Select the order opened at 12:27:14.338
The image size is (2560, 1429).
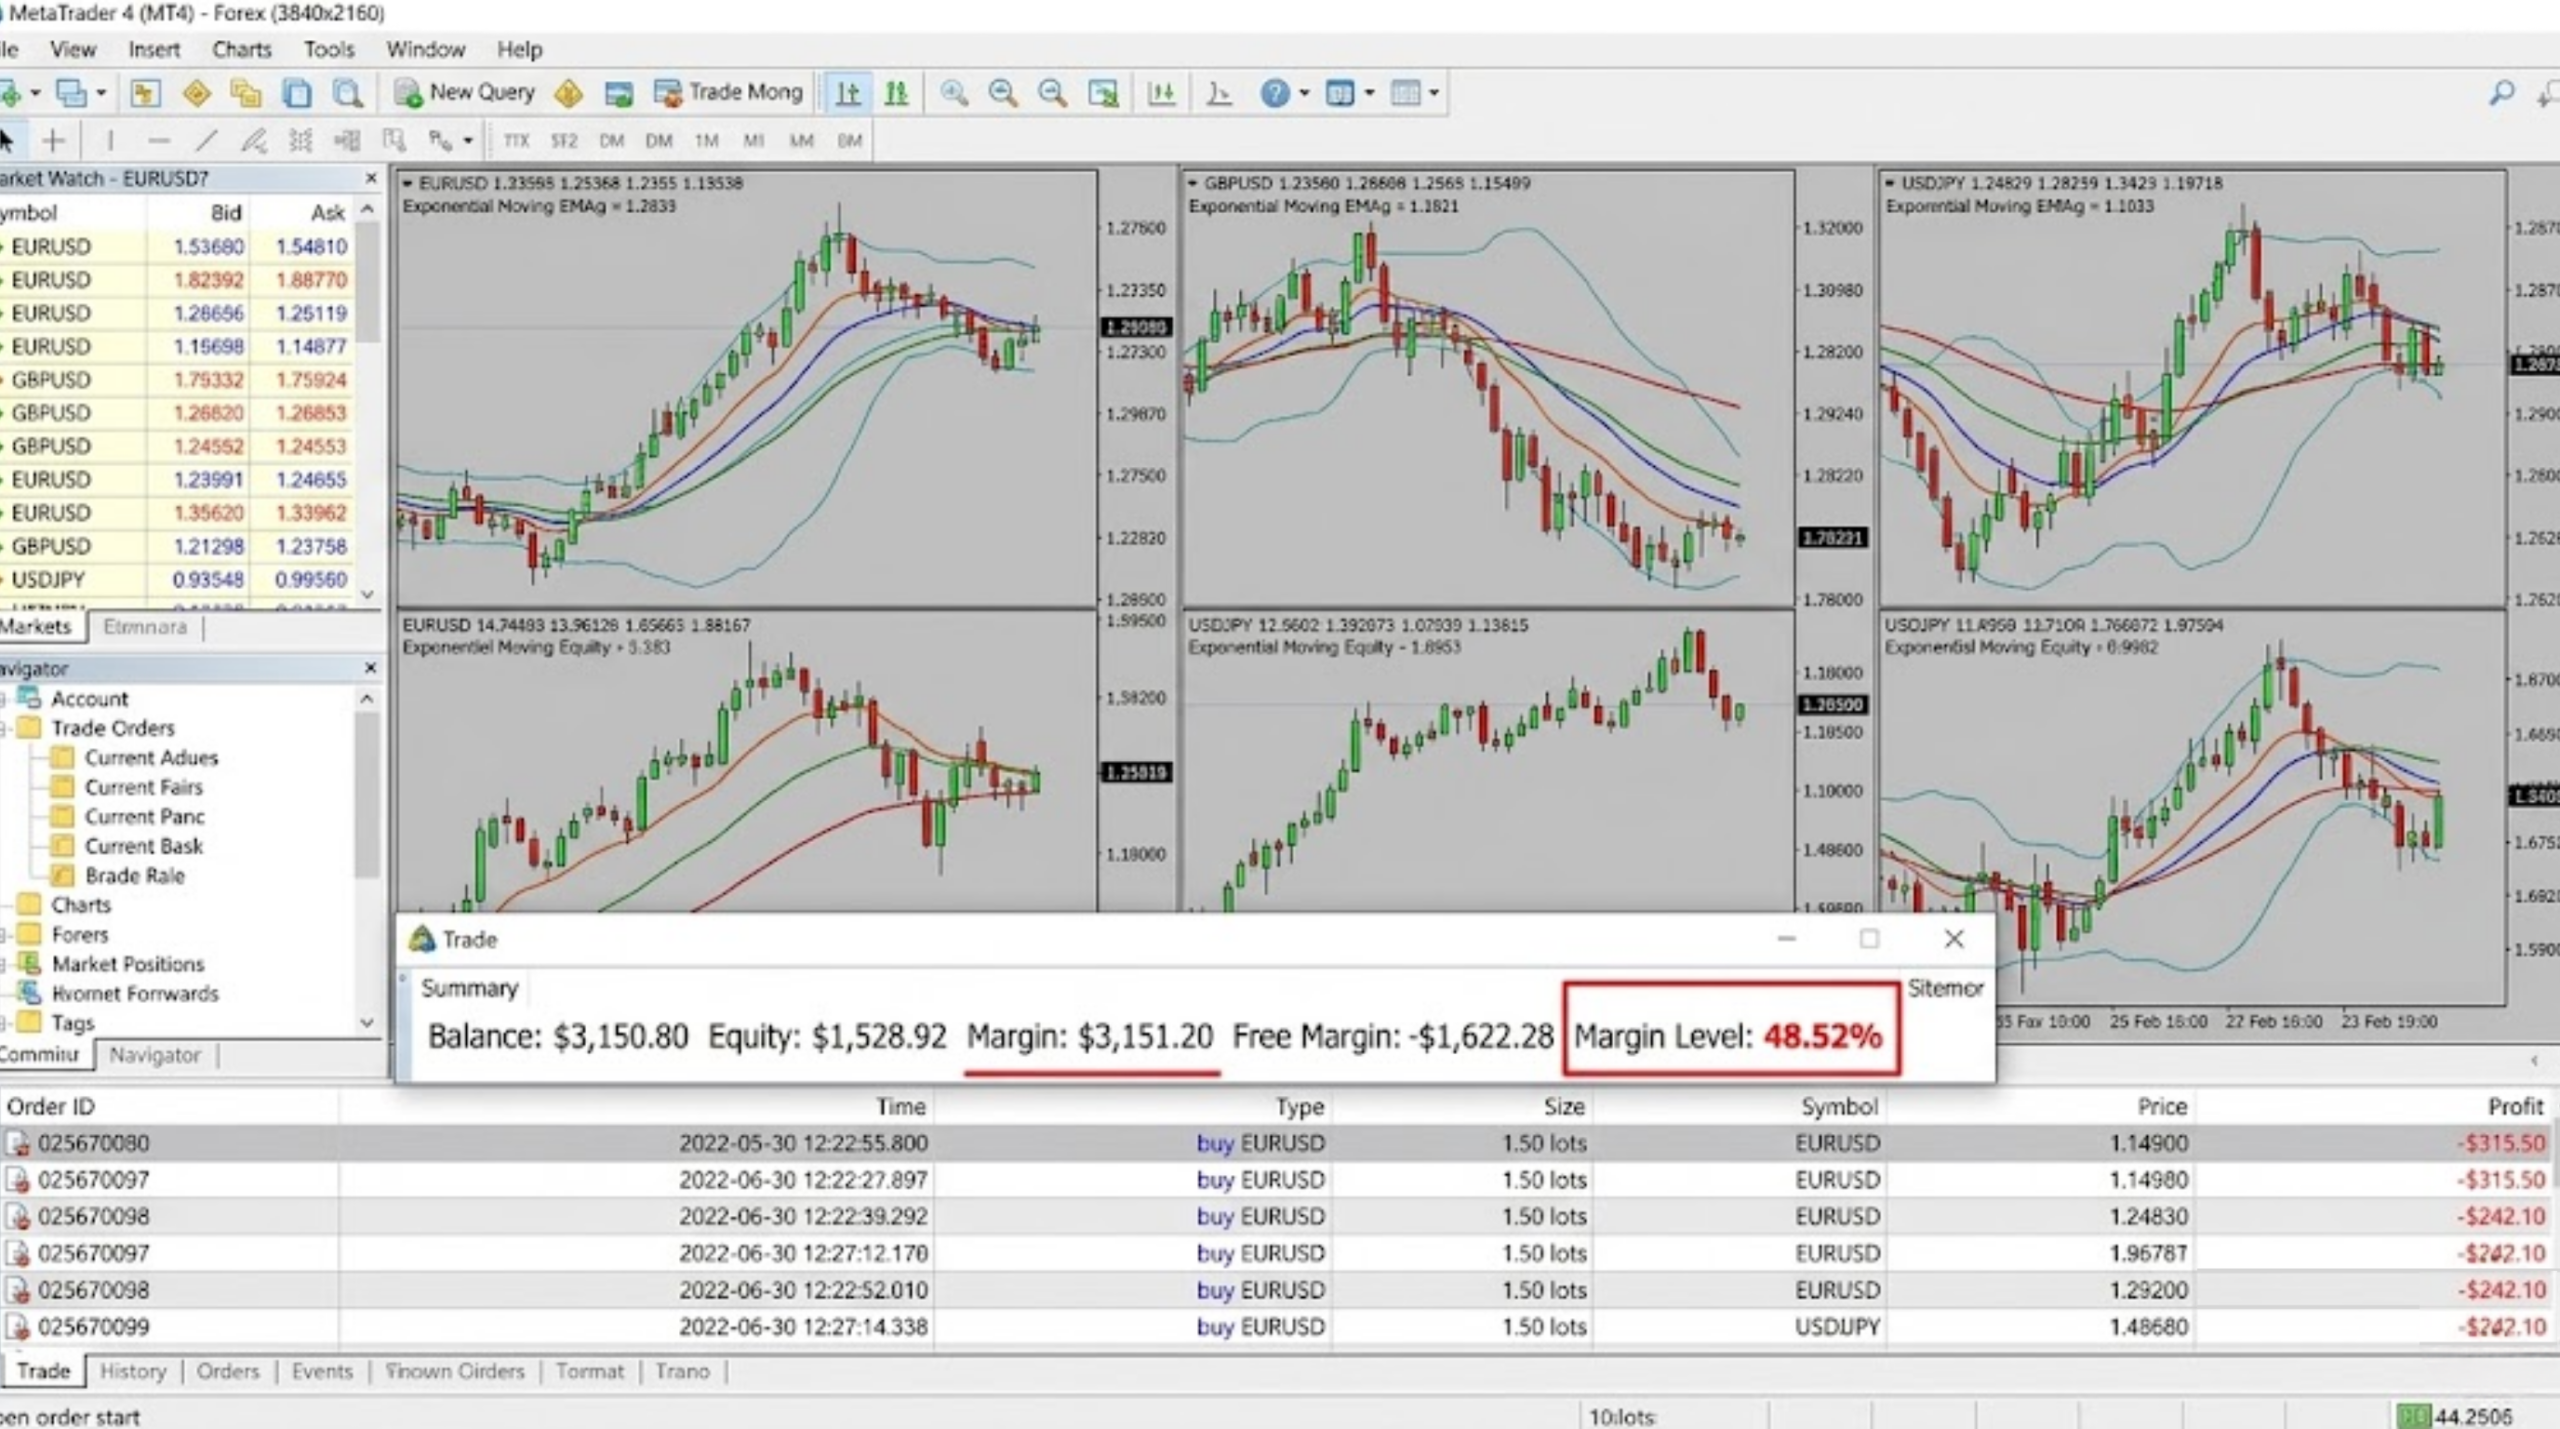pyautogui.click(x=1275, y=1327)
